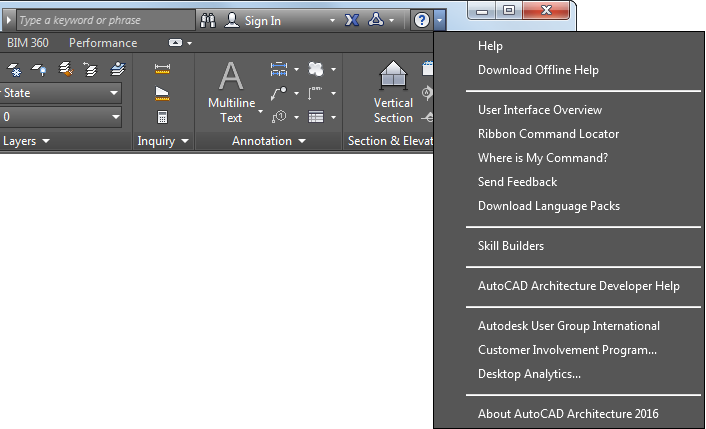Choose Autodesk User Group International
The height and width of the screenshot is (429, 706).
click(x=569, y=326)
